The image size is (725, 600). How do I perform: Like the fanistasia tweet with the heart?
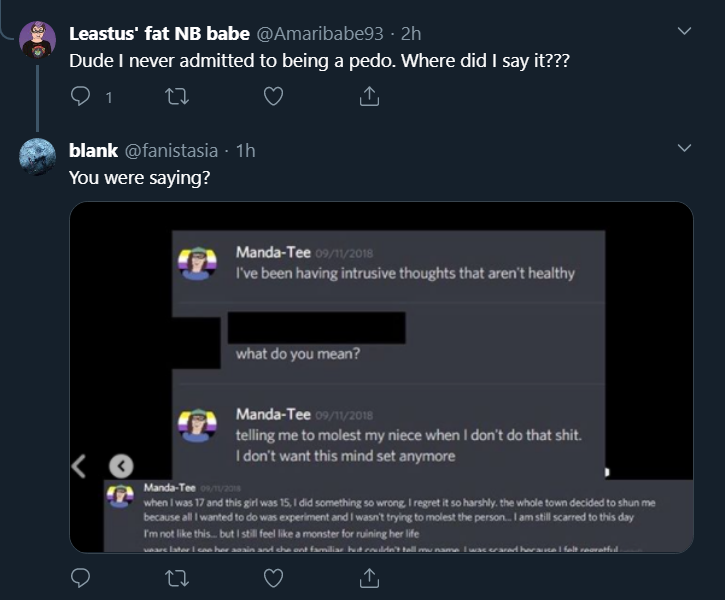[x=273, y=577]
